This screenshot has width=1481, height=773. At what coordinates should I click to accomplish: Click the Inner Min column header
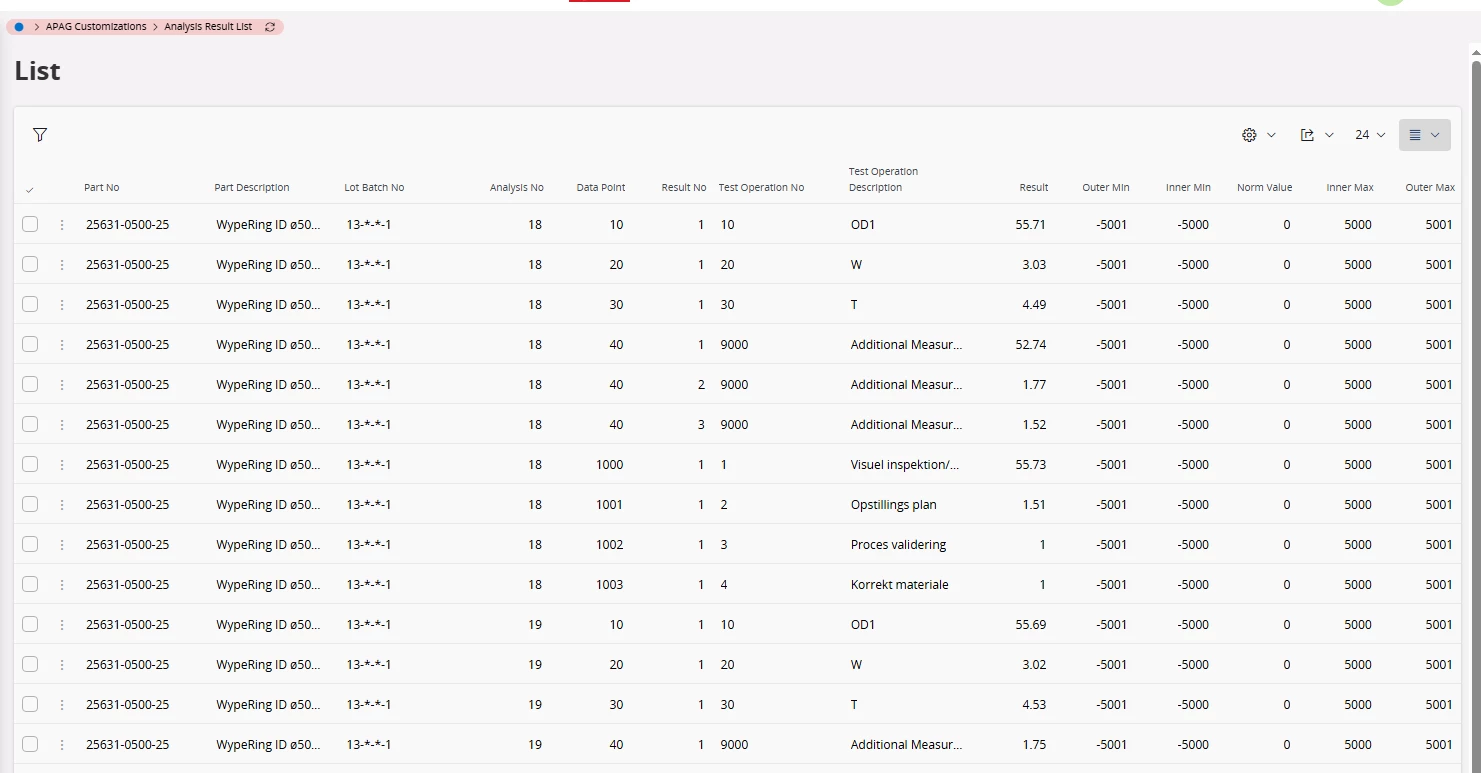(x=1188, y=188)
